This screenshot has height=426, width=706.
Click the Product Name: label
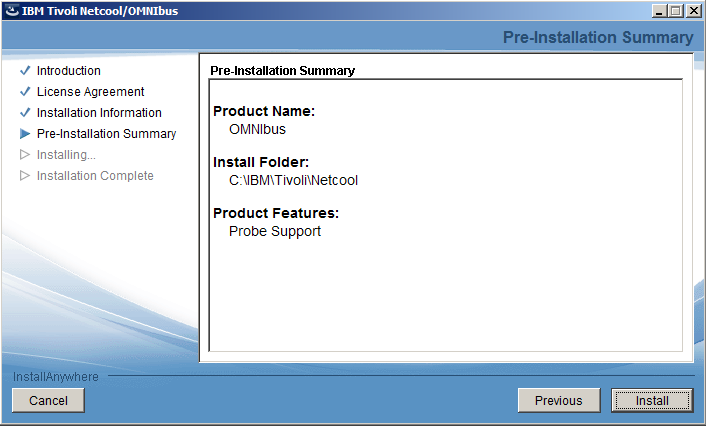(x=264, y=111)
